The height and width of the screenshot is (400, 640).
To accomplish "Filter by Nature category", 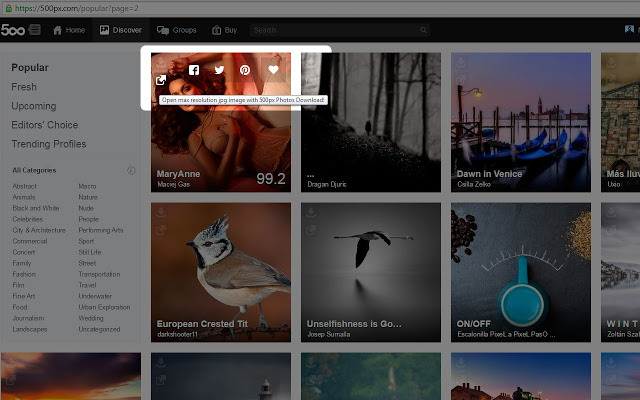I will coord(88,197).
